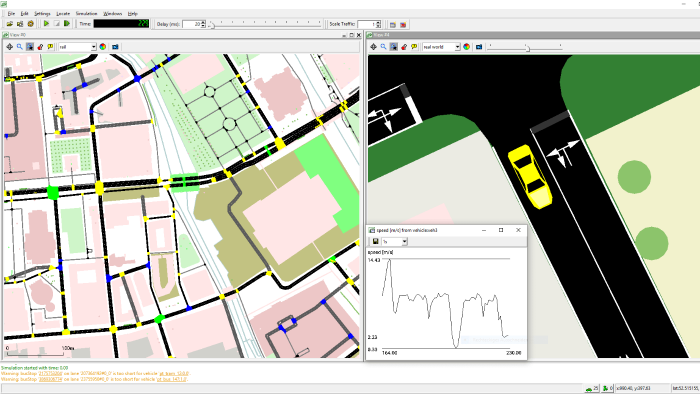Open second busStop link in warning log
This screenshot has height=394, width=700.
coord(50,379)
